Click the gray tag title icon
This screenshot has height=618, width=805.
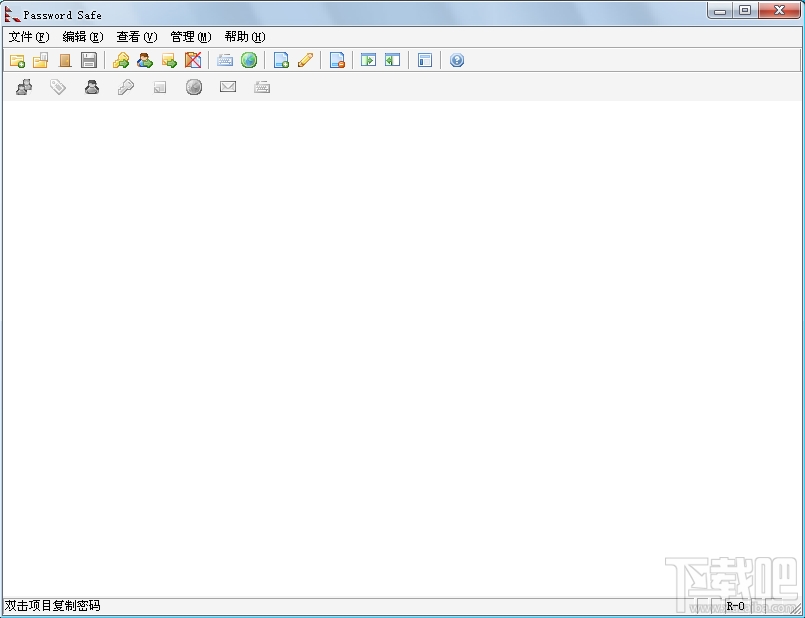point(58,87)
